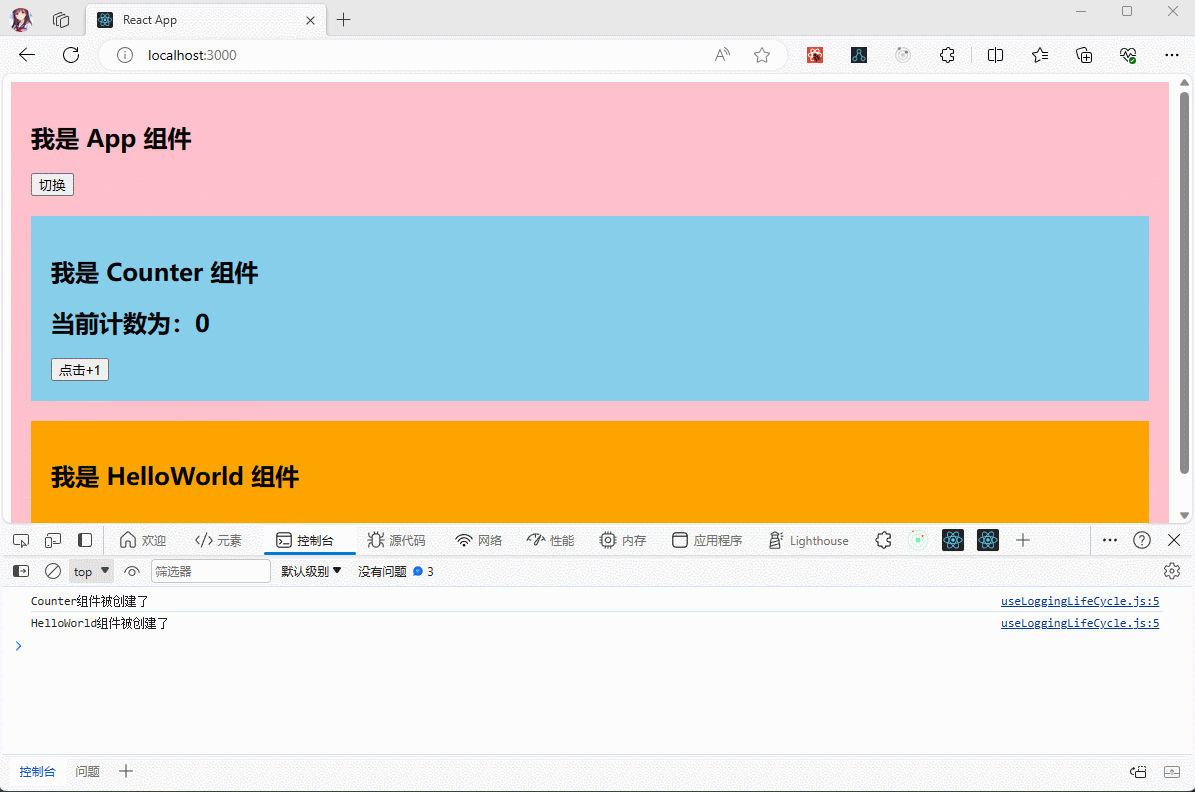Click the live expression eye icon
Screen dimensions: 1195x792
pos(132,572)
